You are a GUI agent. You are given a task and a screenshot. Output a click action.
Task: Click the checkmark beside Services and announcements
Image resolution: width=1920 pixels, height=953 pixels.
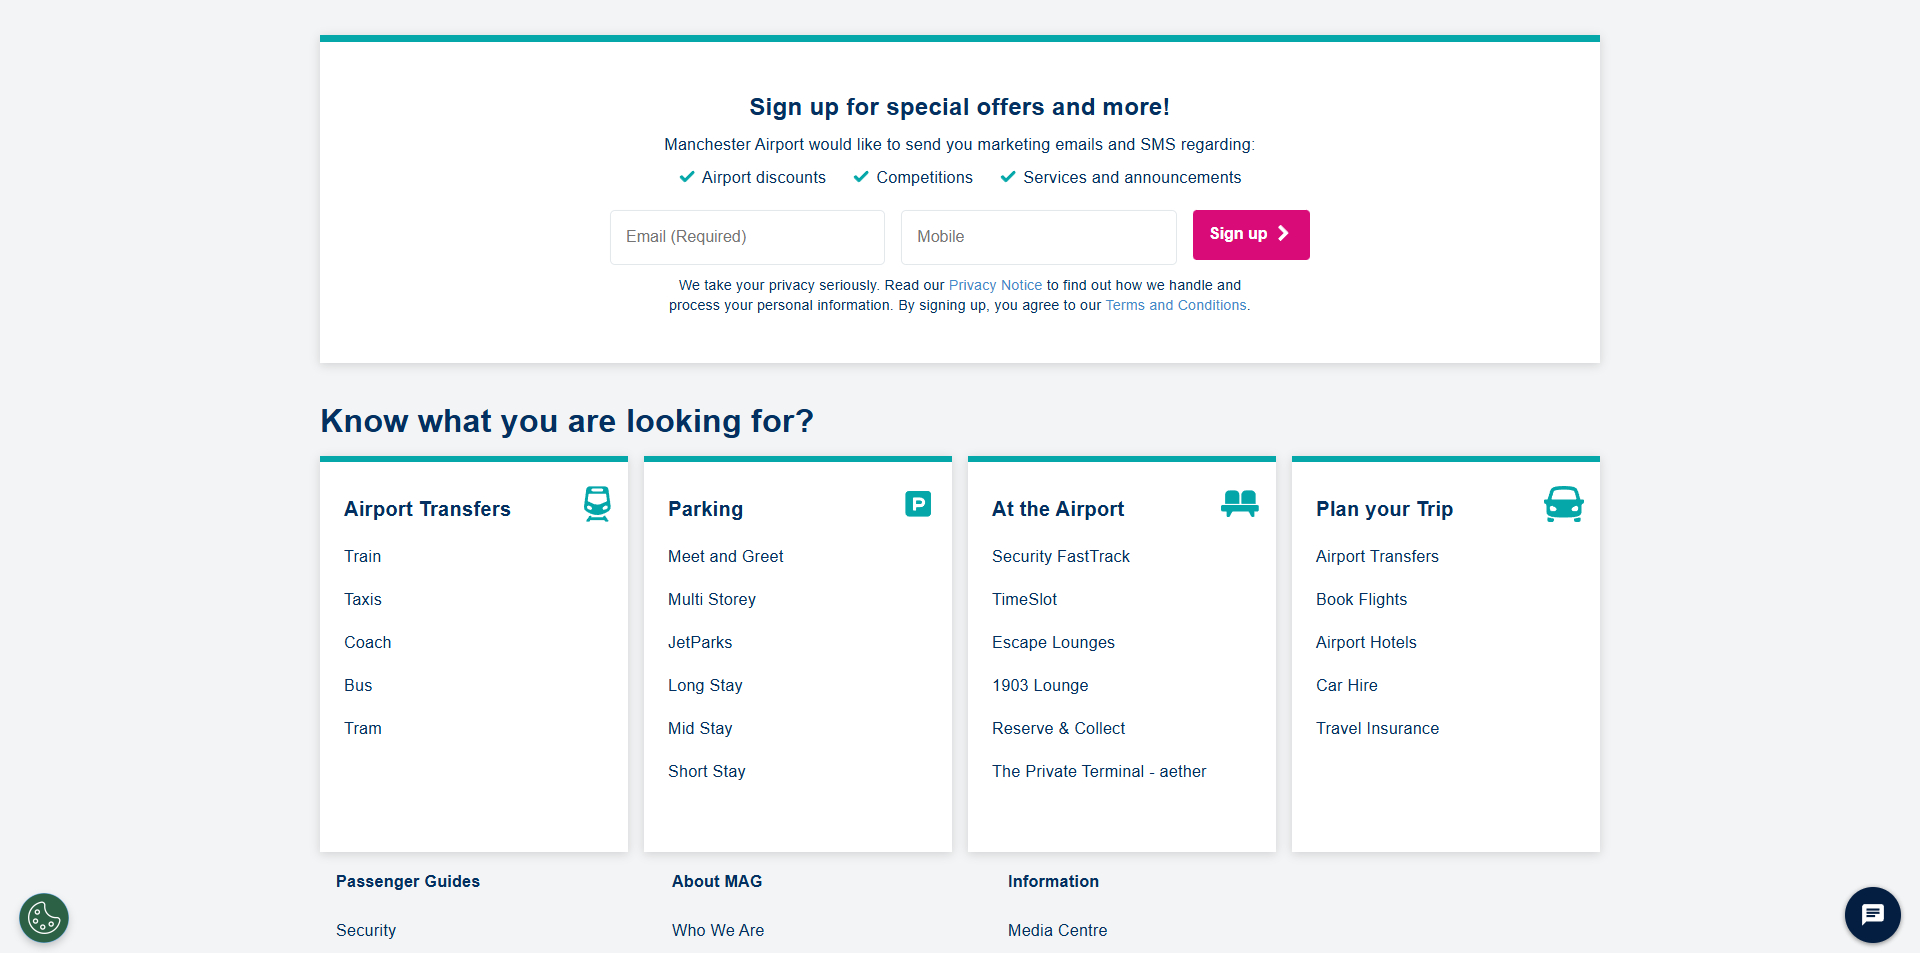tap(1007, 177)
